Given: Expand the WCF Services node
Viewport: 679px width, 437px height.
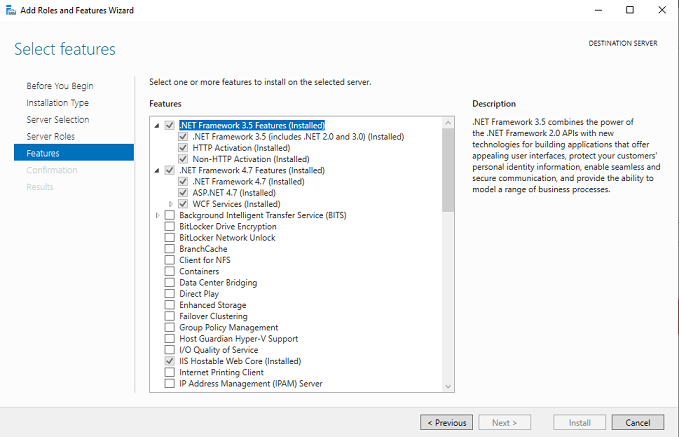Looking at the screenshot, I should (x=171, y=204).
